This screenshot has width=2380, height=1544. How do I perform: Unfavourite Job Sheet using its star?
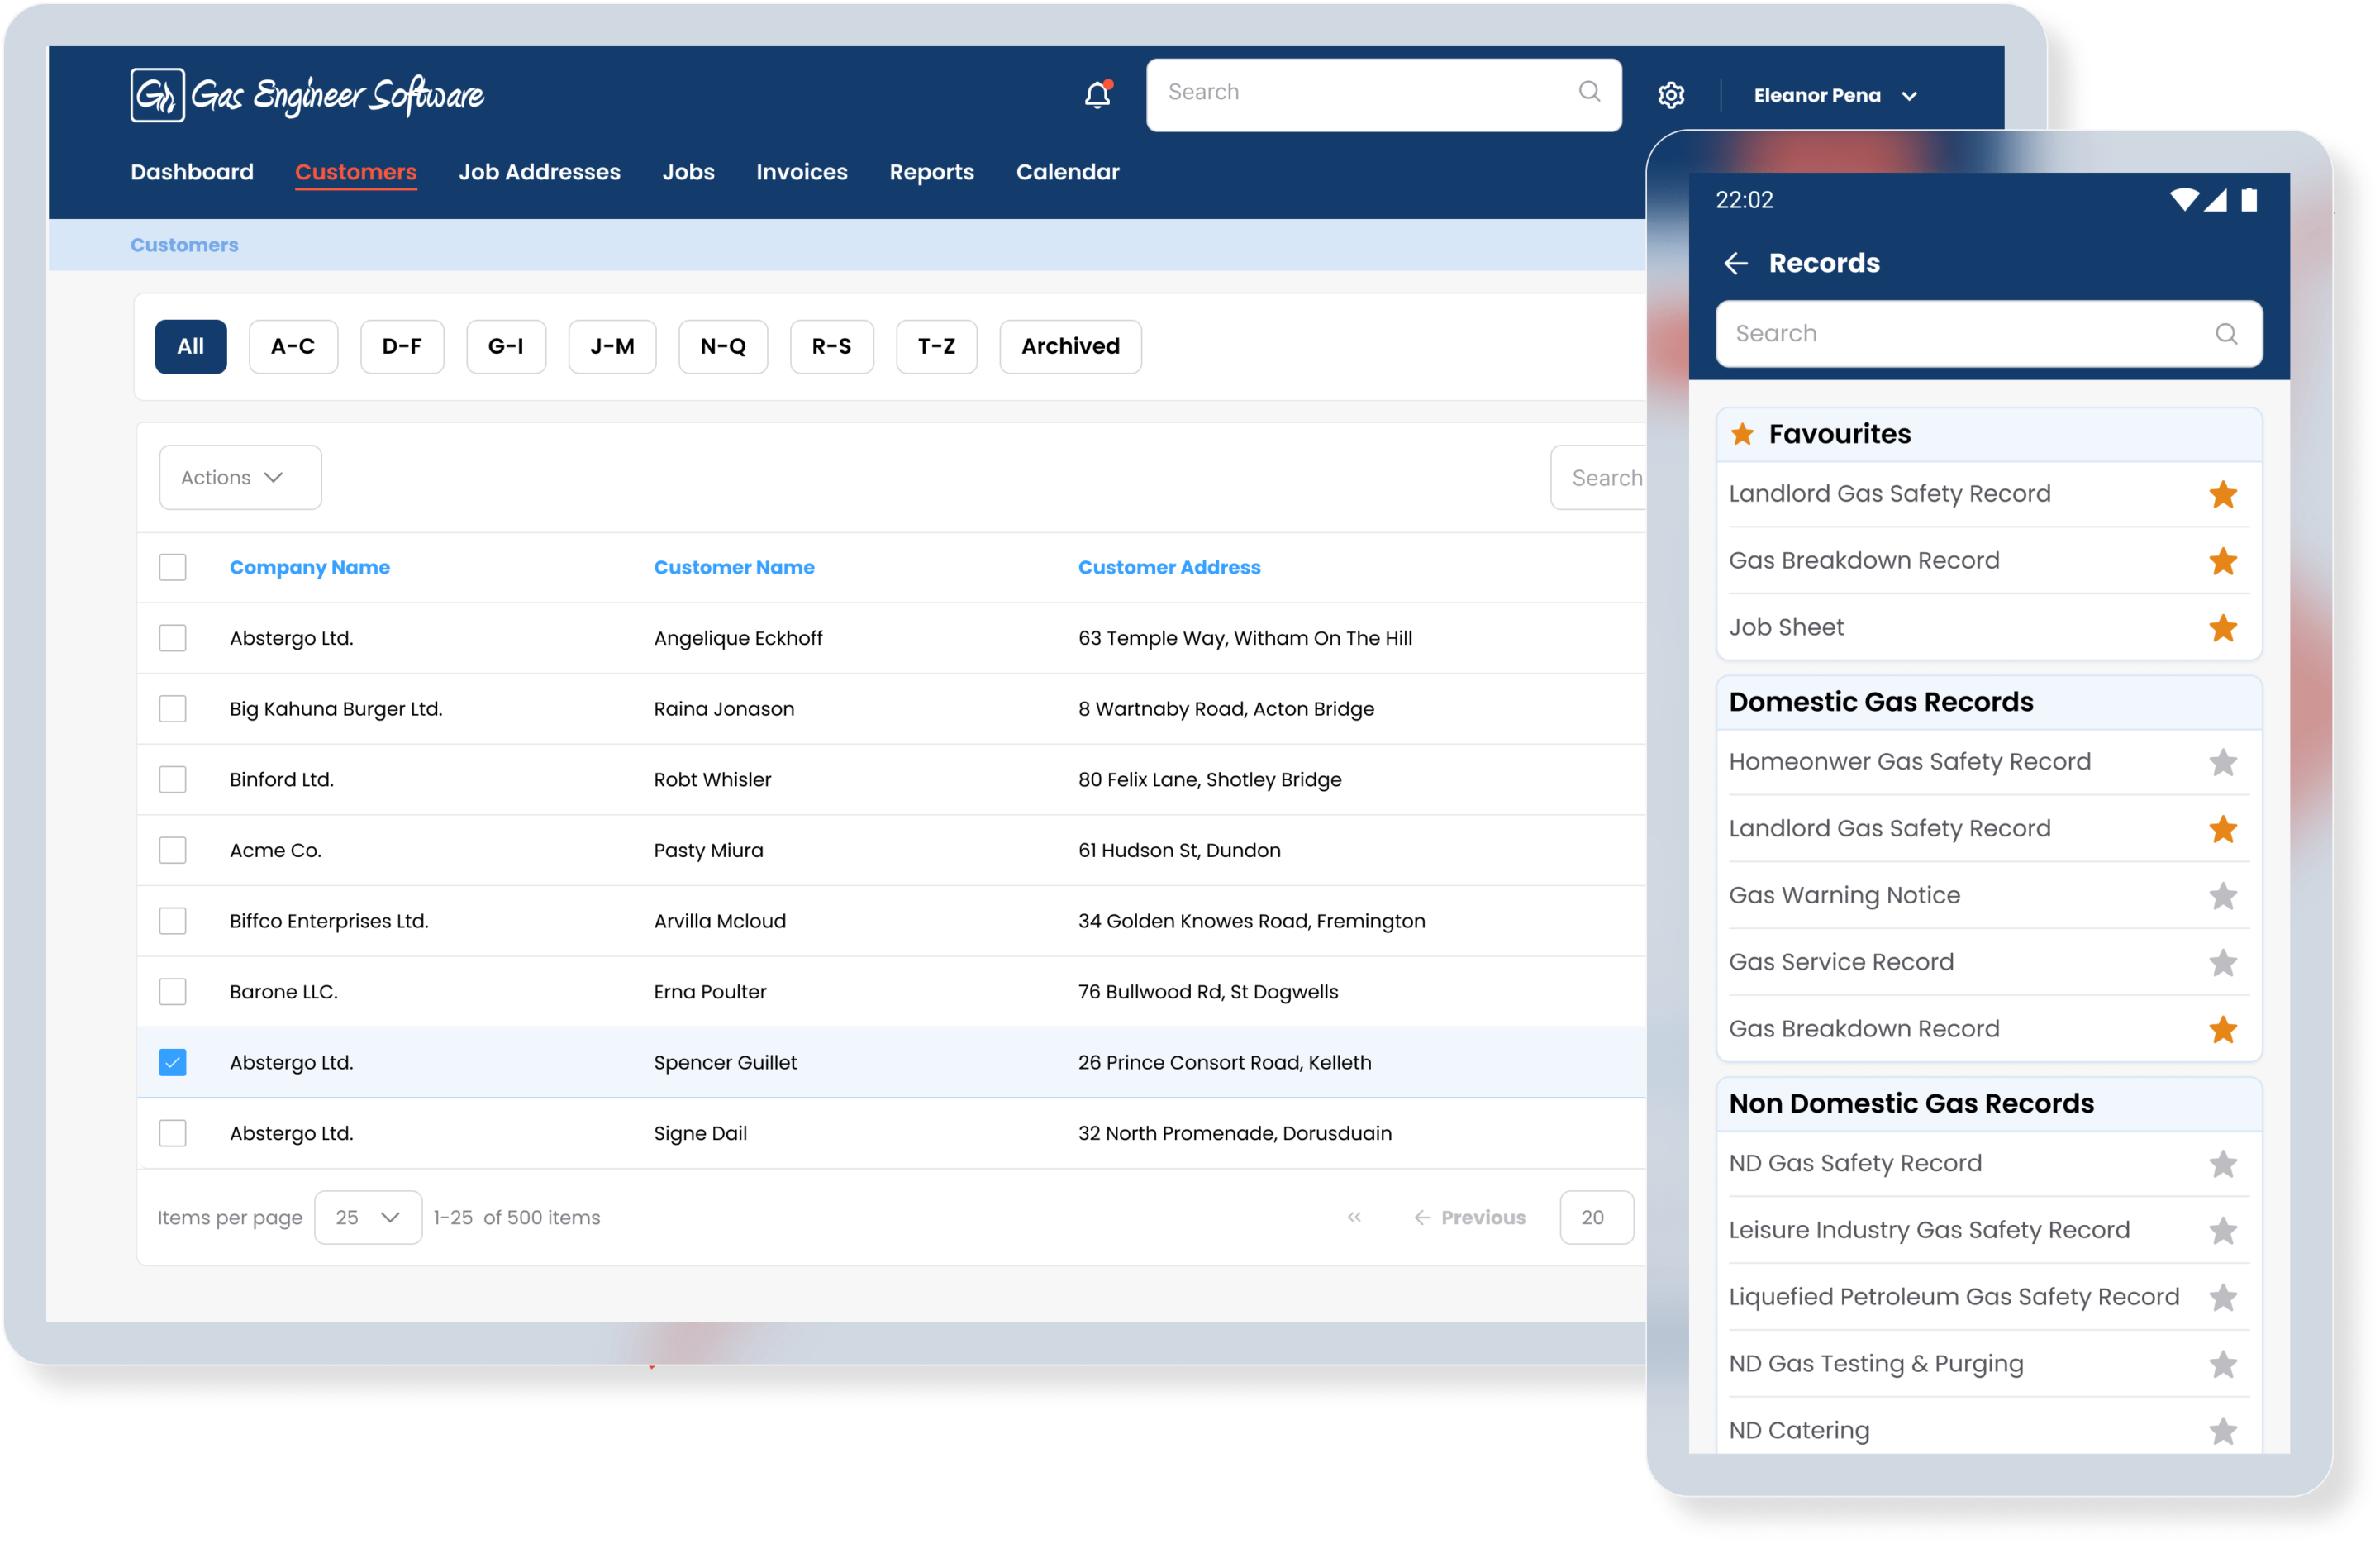(2222, 628)
